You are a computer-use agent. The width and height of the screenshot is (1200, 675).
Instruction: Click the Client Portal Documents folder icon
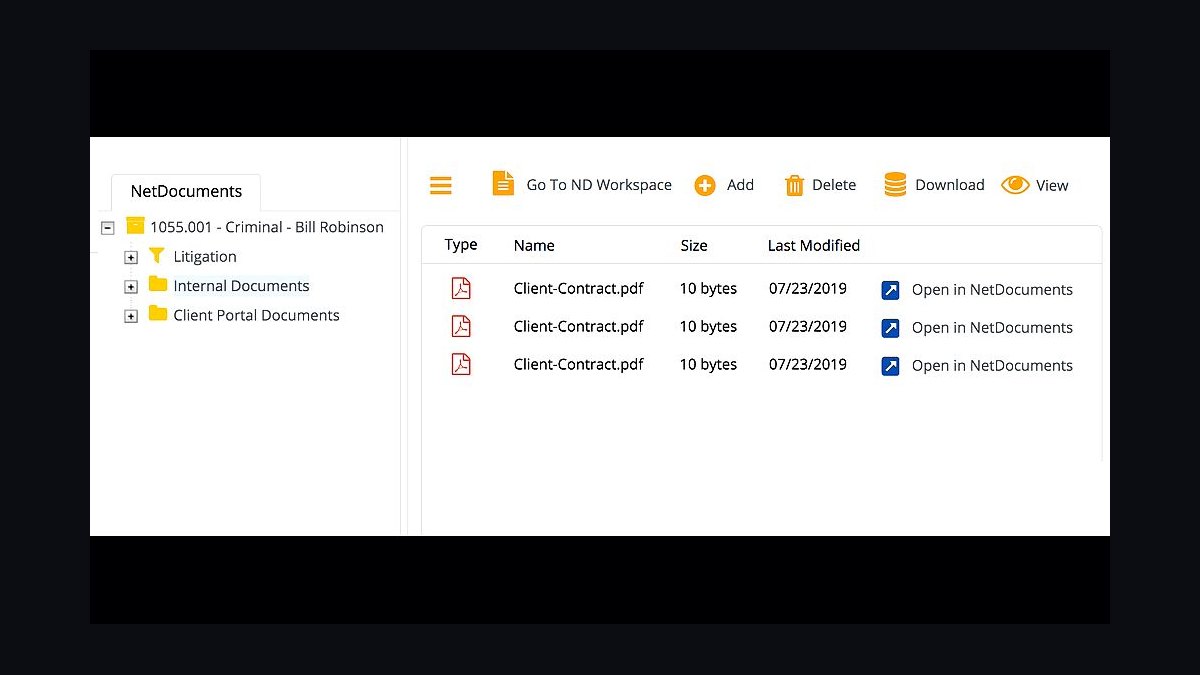tap(158, 314)
